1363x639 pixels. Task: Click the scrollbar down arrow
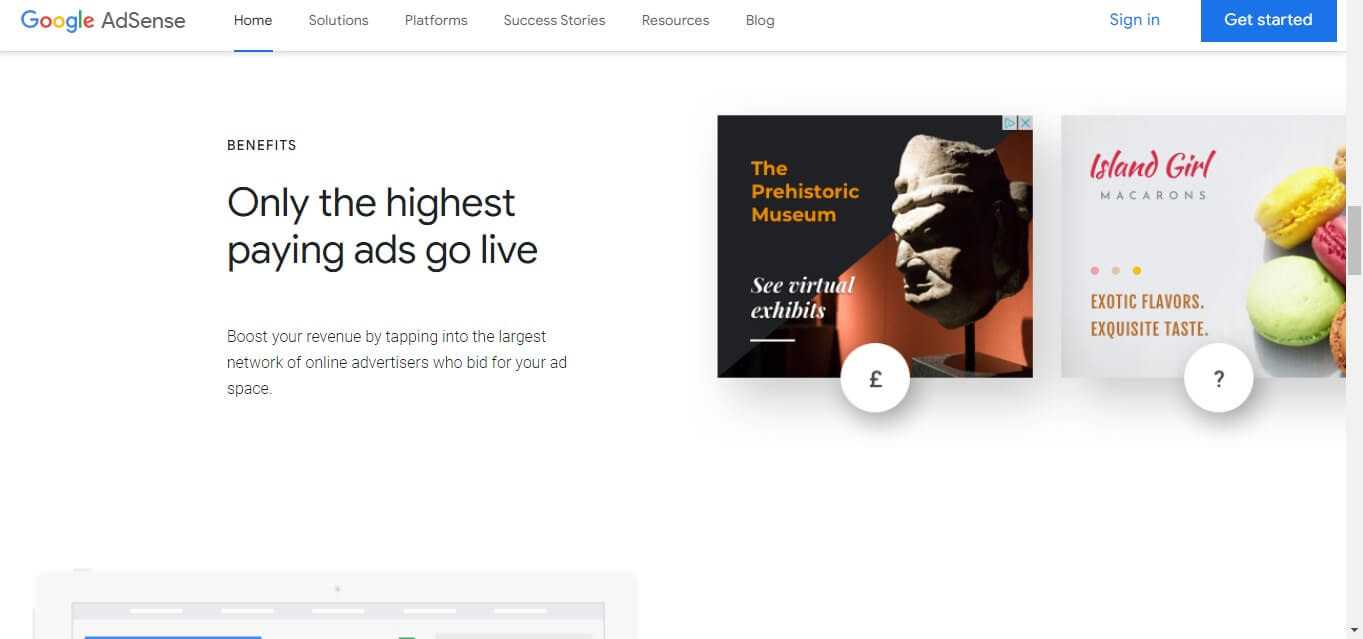(x=1354, y=630)
